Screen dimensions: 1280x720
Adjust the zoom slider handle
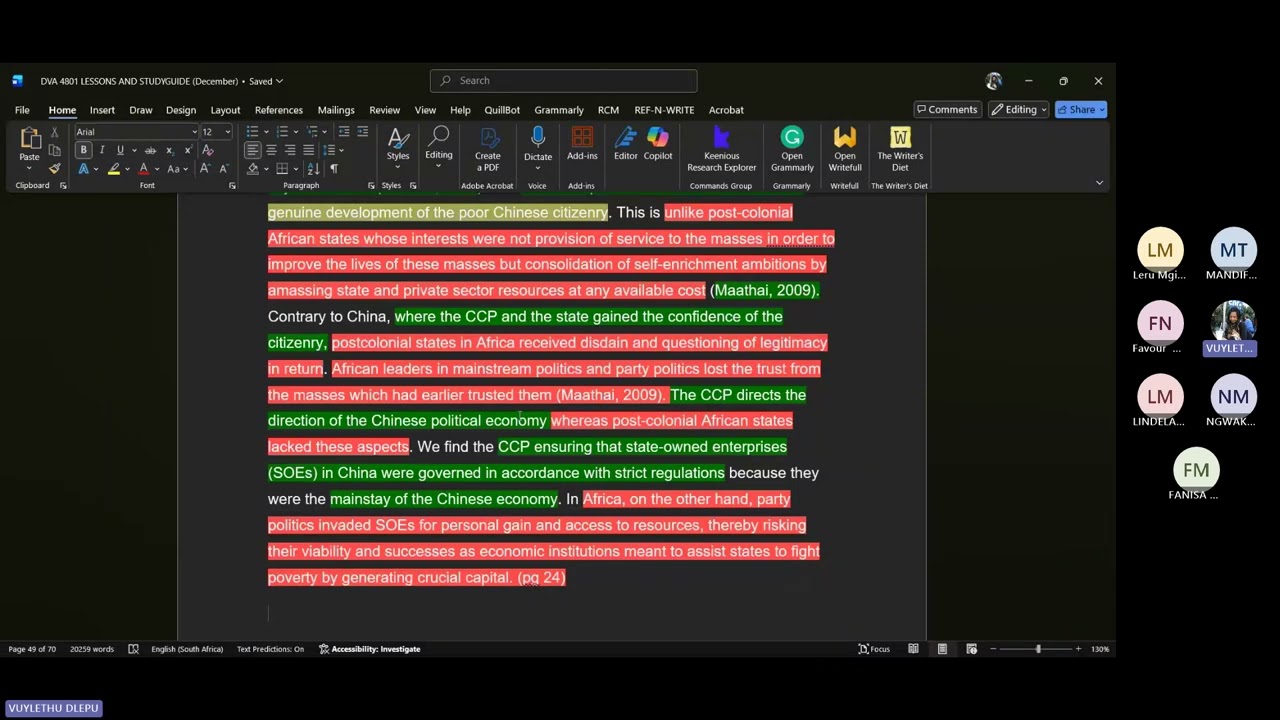(x=1038, y=649)
